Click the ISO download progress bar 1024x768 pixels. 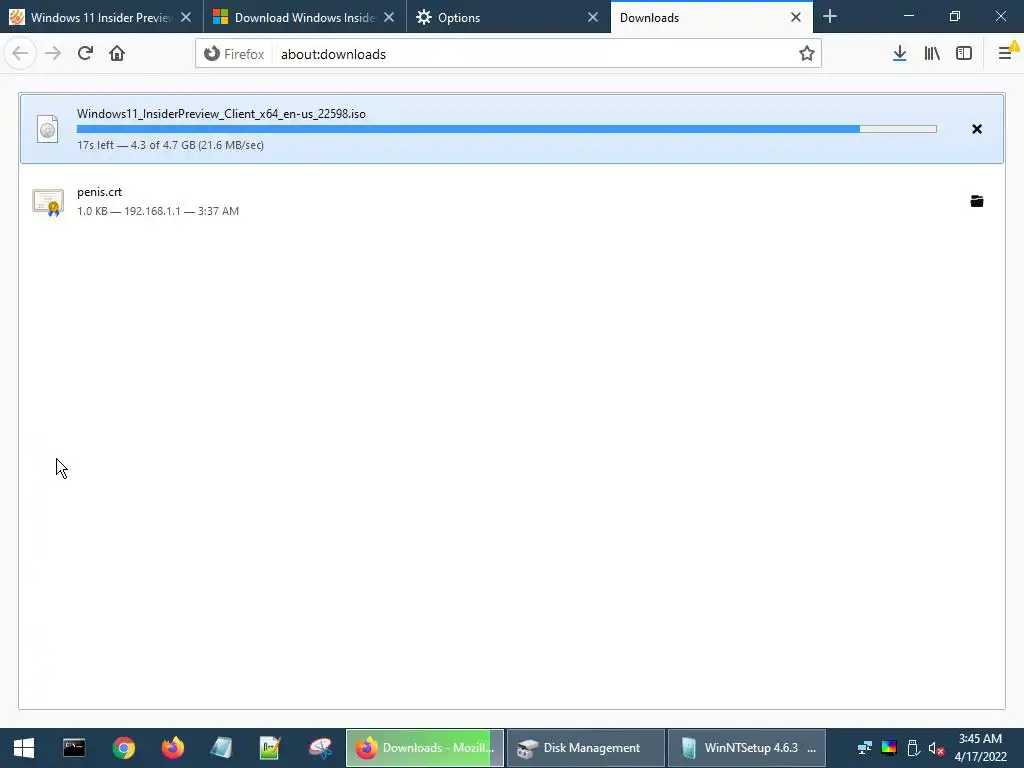point(507,129)
